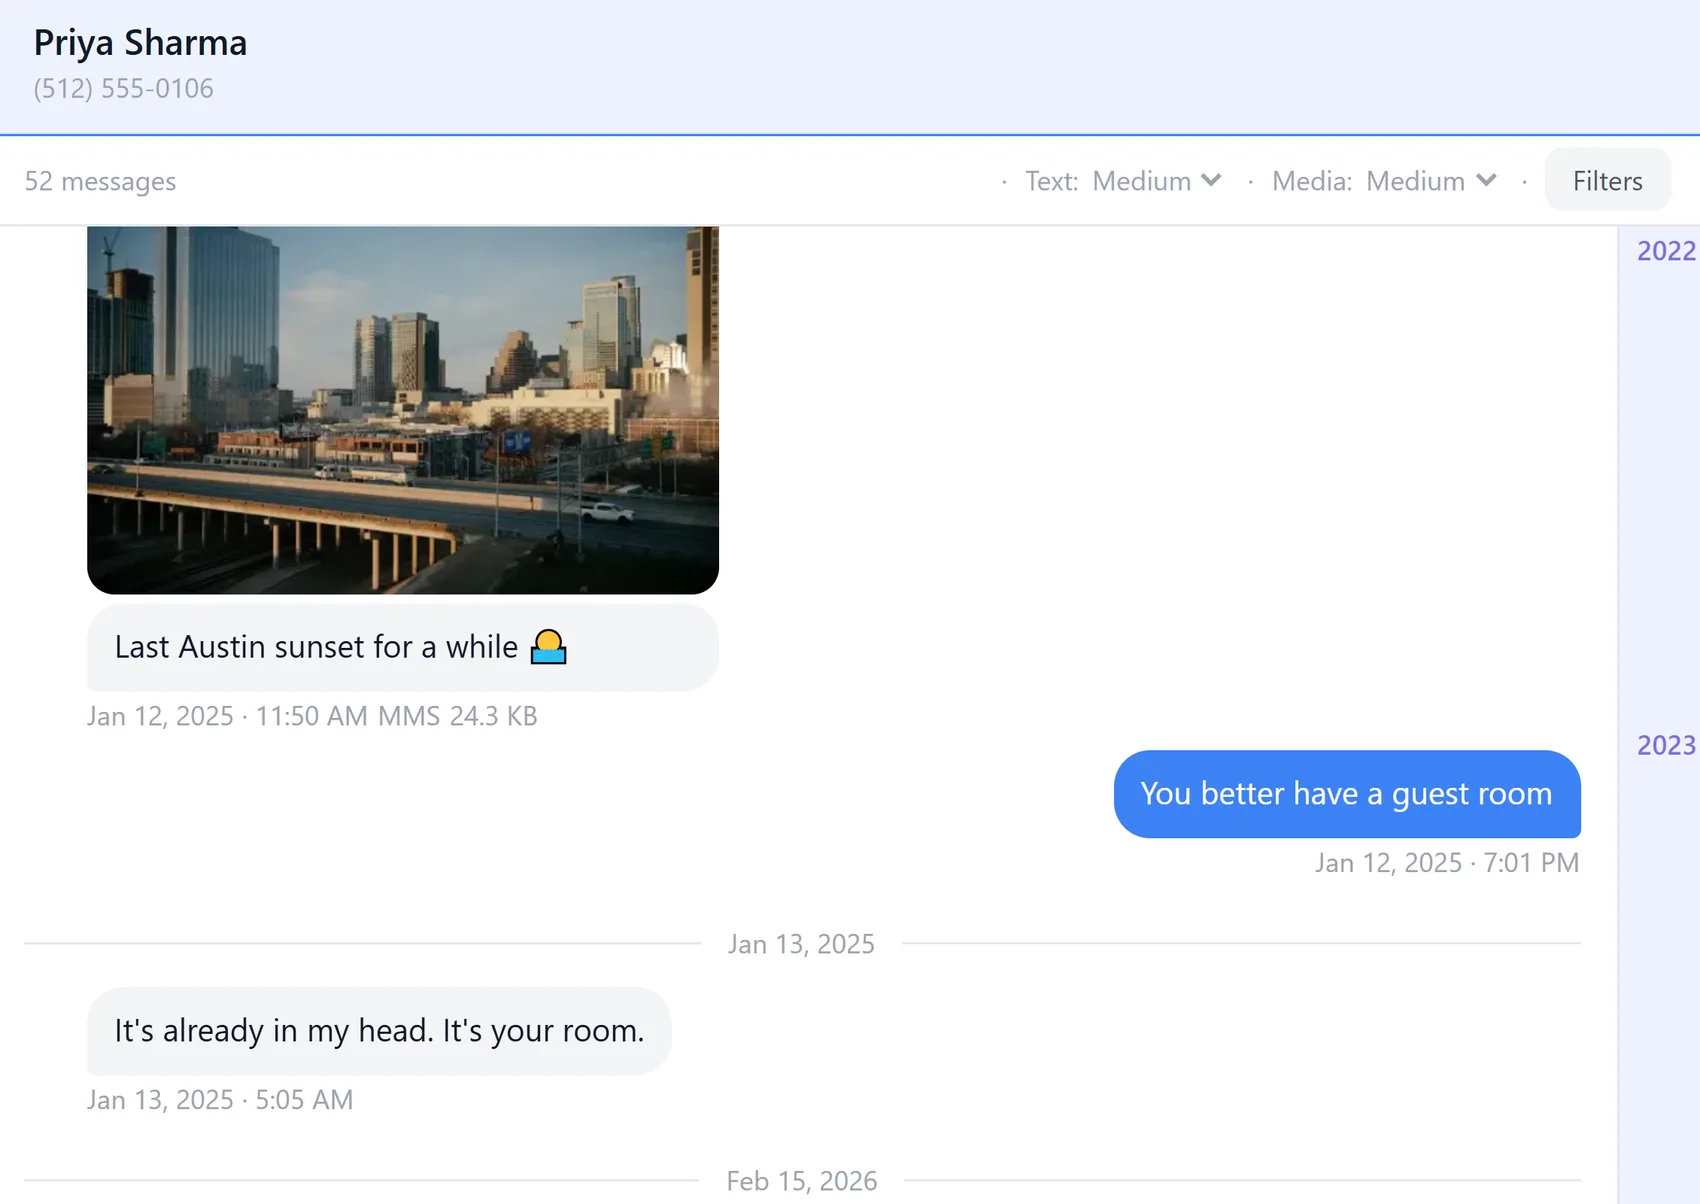The height and width of the screenshot is (1204, 1700).
Task: Click the 52 messages count
Action: (x=100, y=181)
